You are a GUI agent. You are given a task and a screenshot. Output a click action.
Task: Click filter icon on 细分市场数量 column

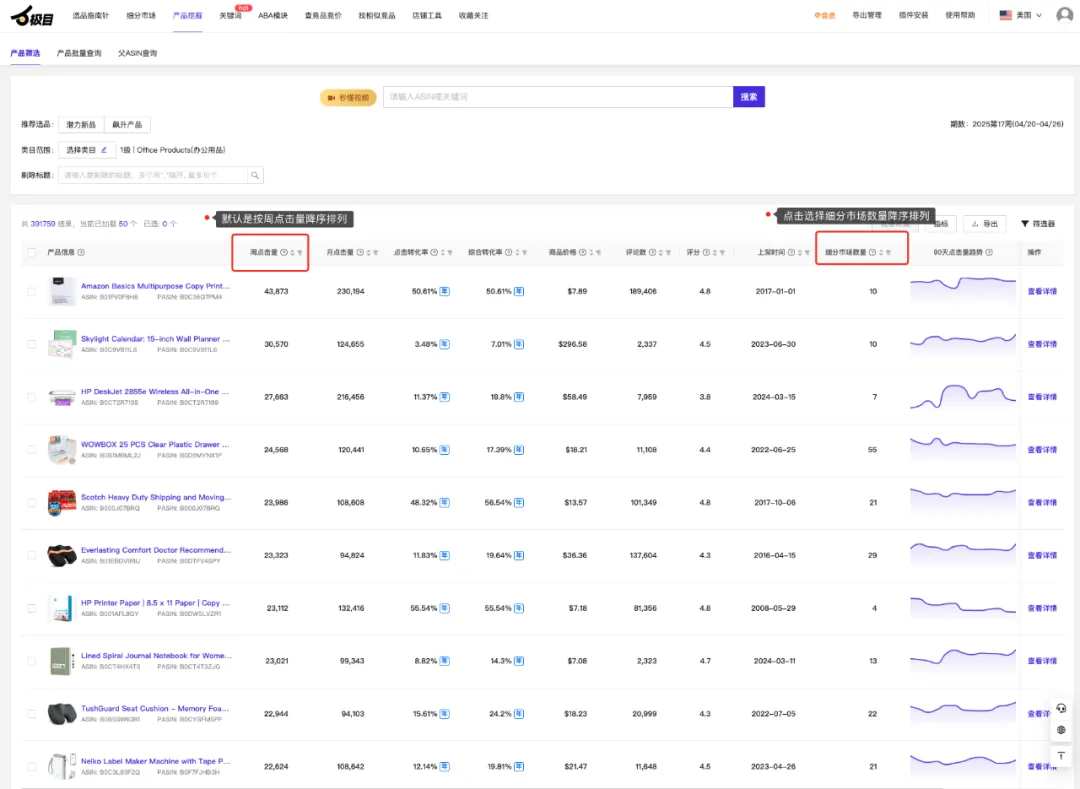coord(888,253)
